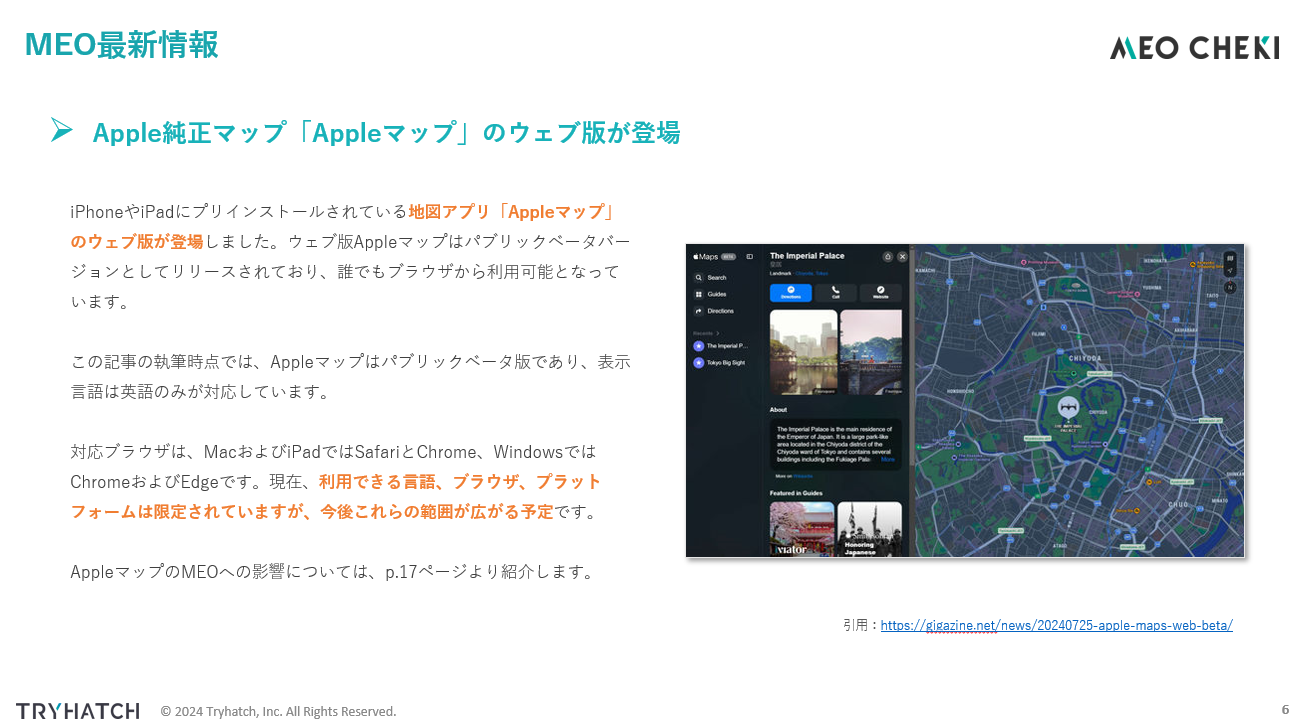Open the second Imperial Palace bridge photo
The width and height of the screenshot is (1291, 719).
pos(871,352)
